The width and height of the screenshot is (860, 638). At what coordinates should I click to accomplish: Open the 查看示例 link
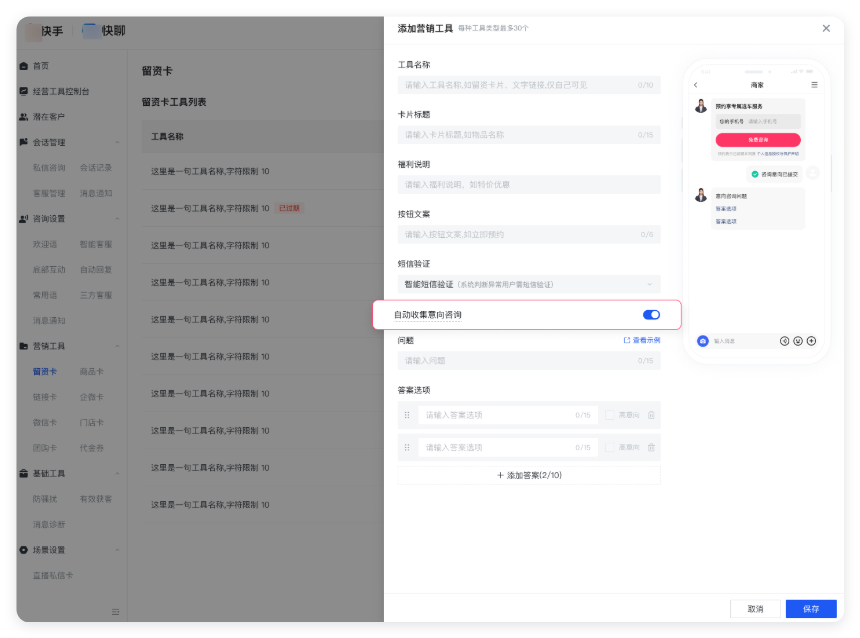pyautogui.click(x=641, y=340)
